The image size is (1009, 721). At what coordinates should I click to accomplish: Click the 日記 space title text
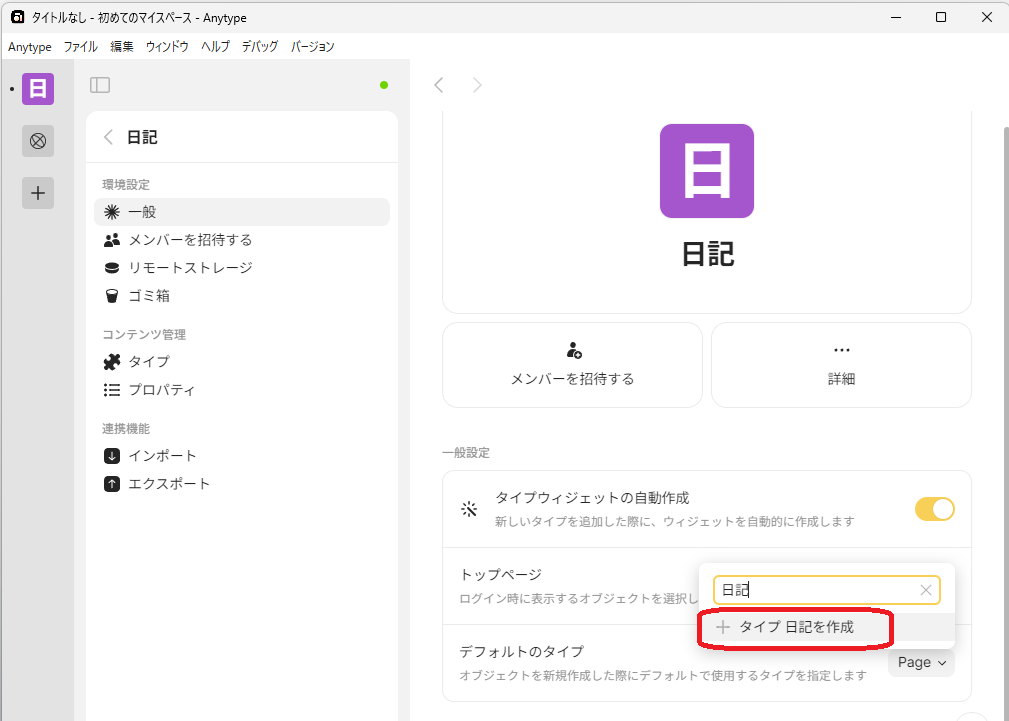(x=707, y=254)
